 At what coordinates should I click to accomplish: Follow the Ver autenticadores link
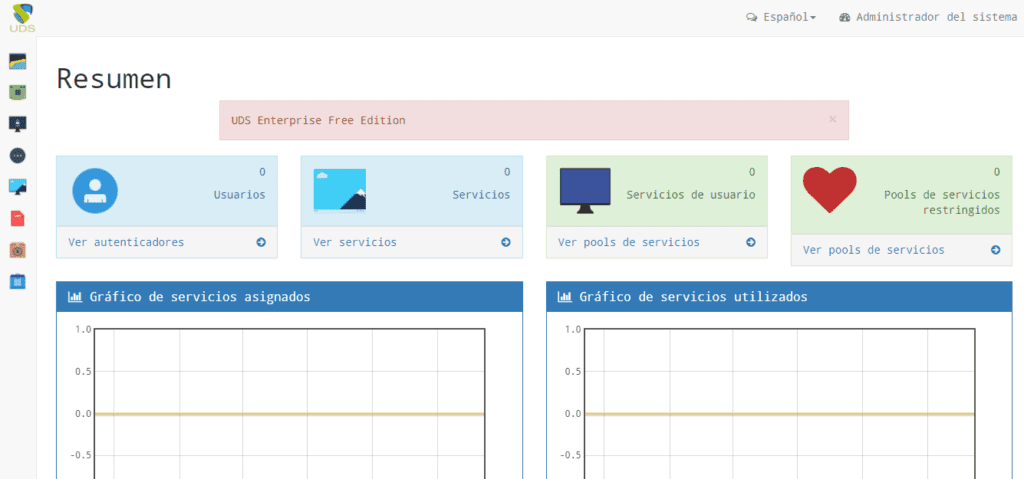[126, 242]
